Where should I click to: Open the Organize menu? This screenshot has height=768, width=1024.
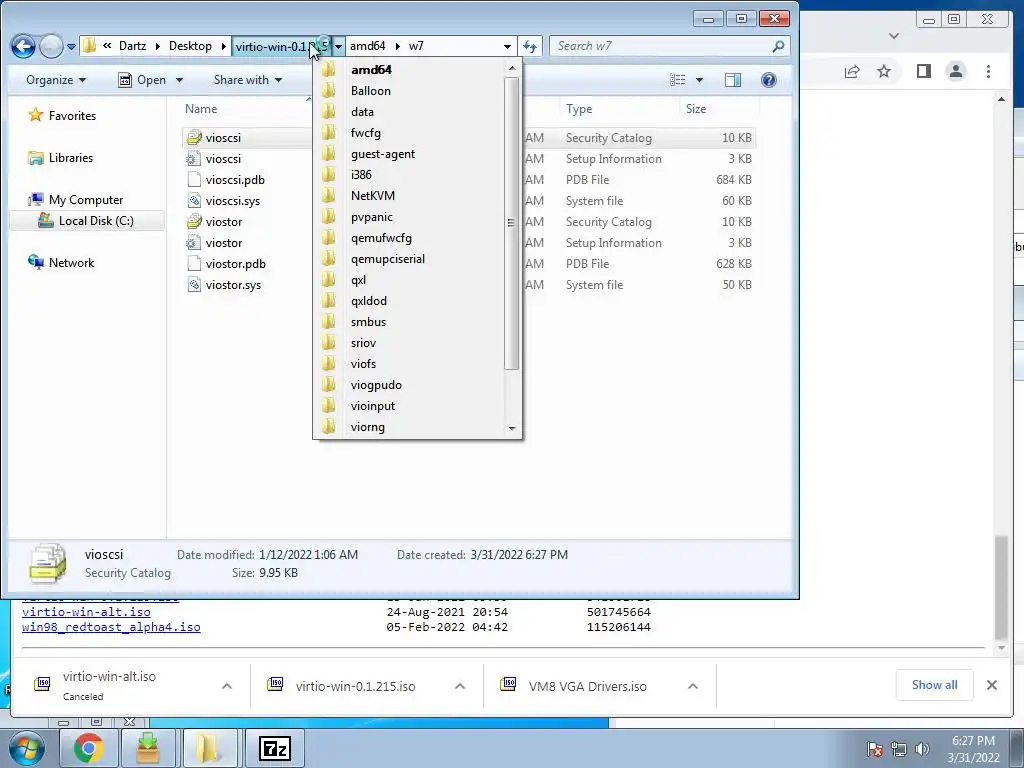pyautogui.click(x=56, y=80)
